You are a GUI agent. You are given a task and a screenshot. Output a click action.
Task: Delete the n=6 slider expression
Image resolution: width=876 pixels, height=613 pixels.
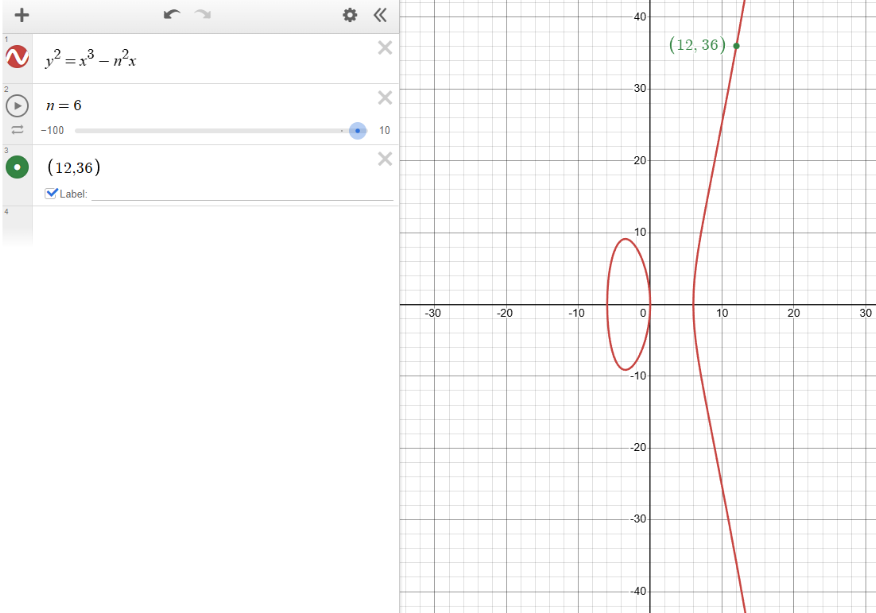385,98
